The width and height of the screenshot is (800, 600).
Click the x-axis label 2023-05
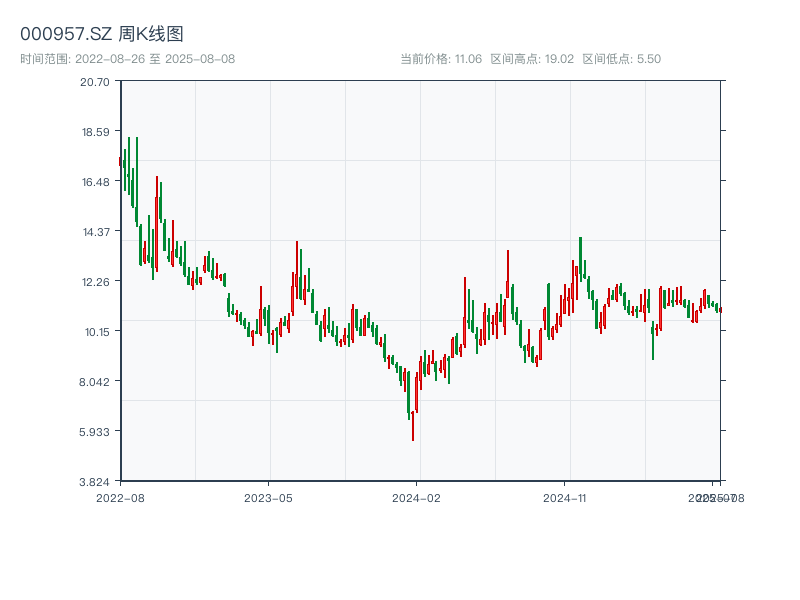pos(268,498)
